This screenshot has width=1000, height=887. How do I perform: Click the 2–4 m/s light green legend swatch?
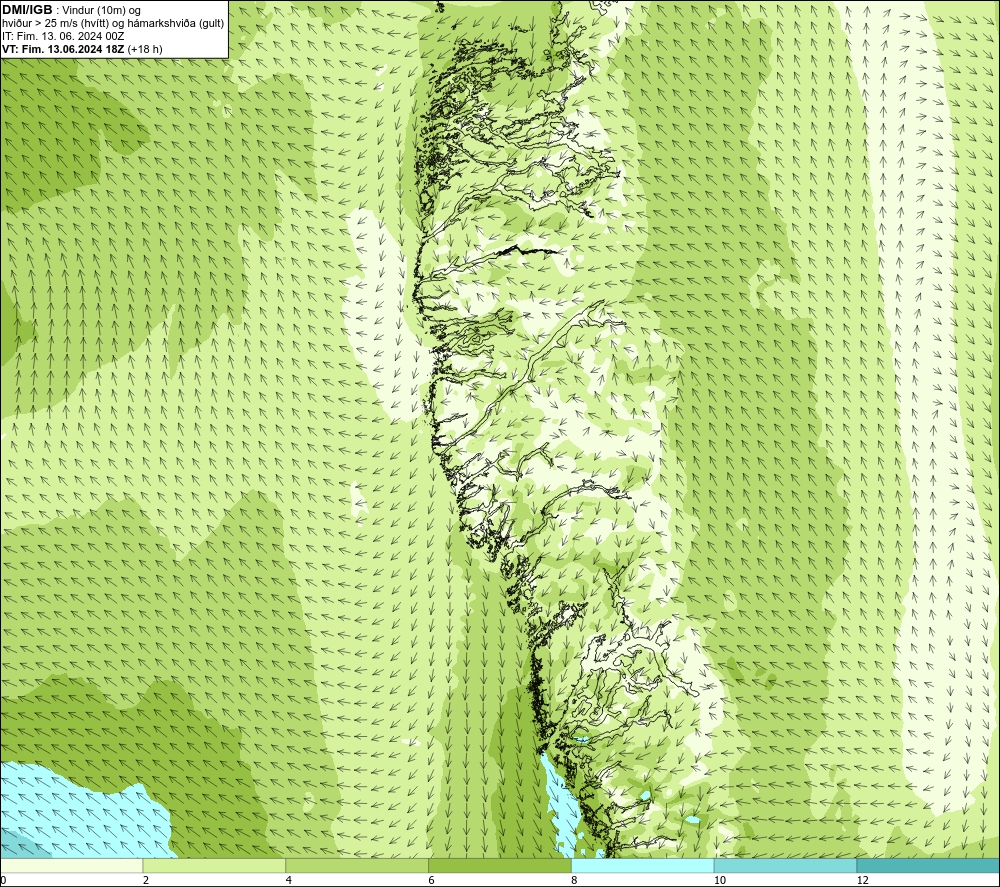(214, 865)
